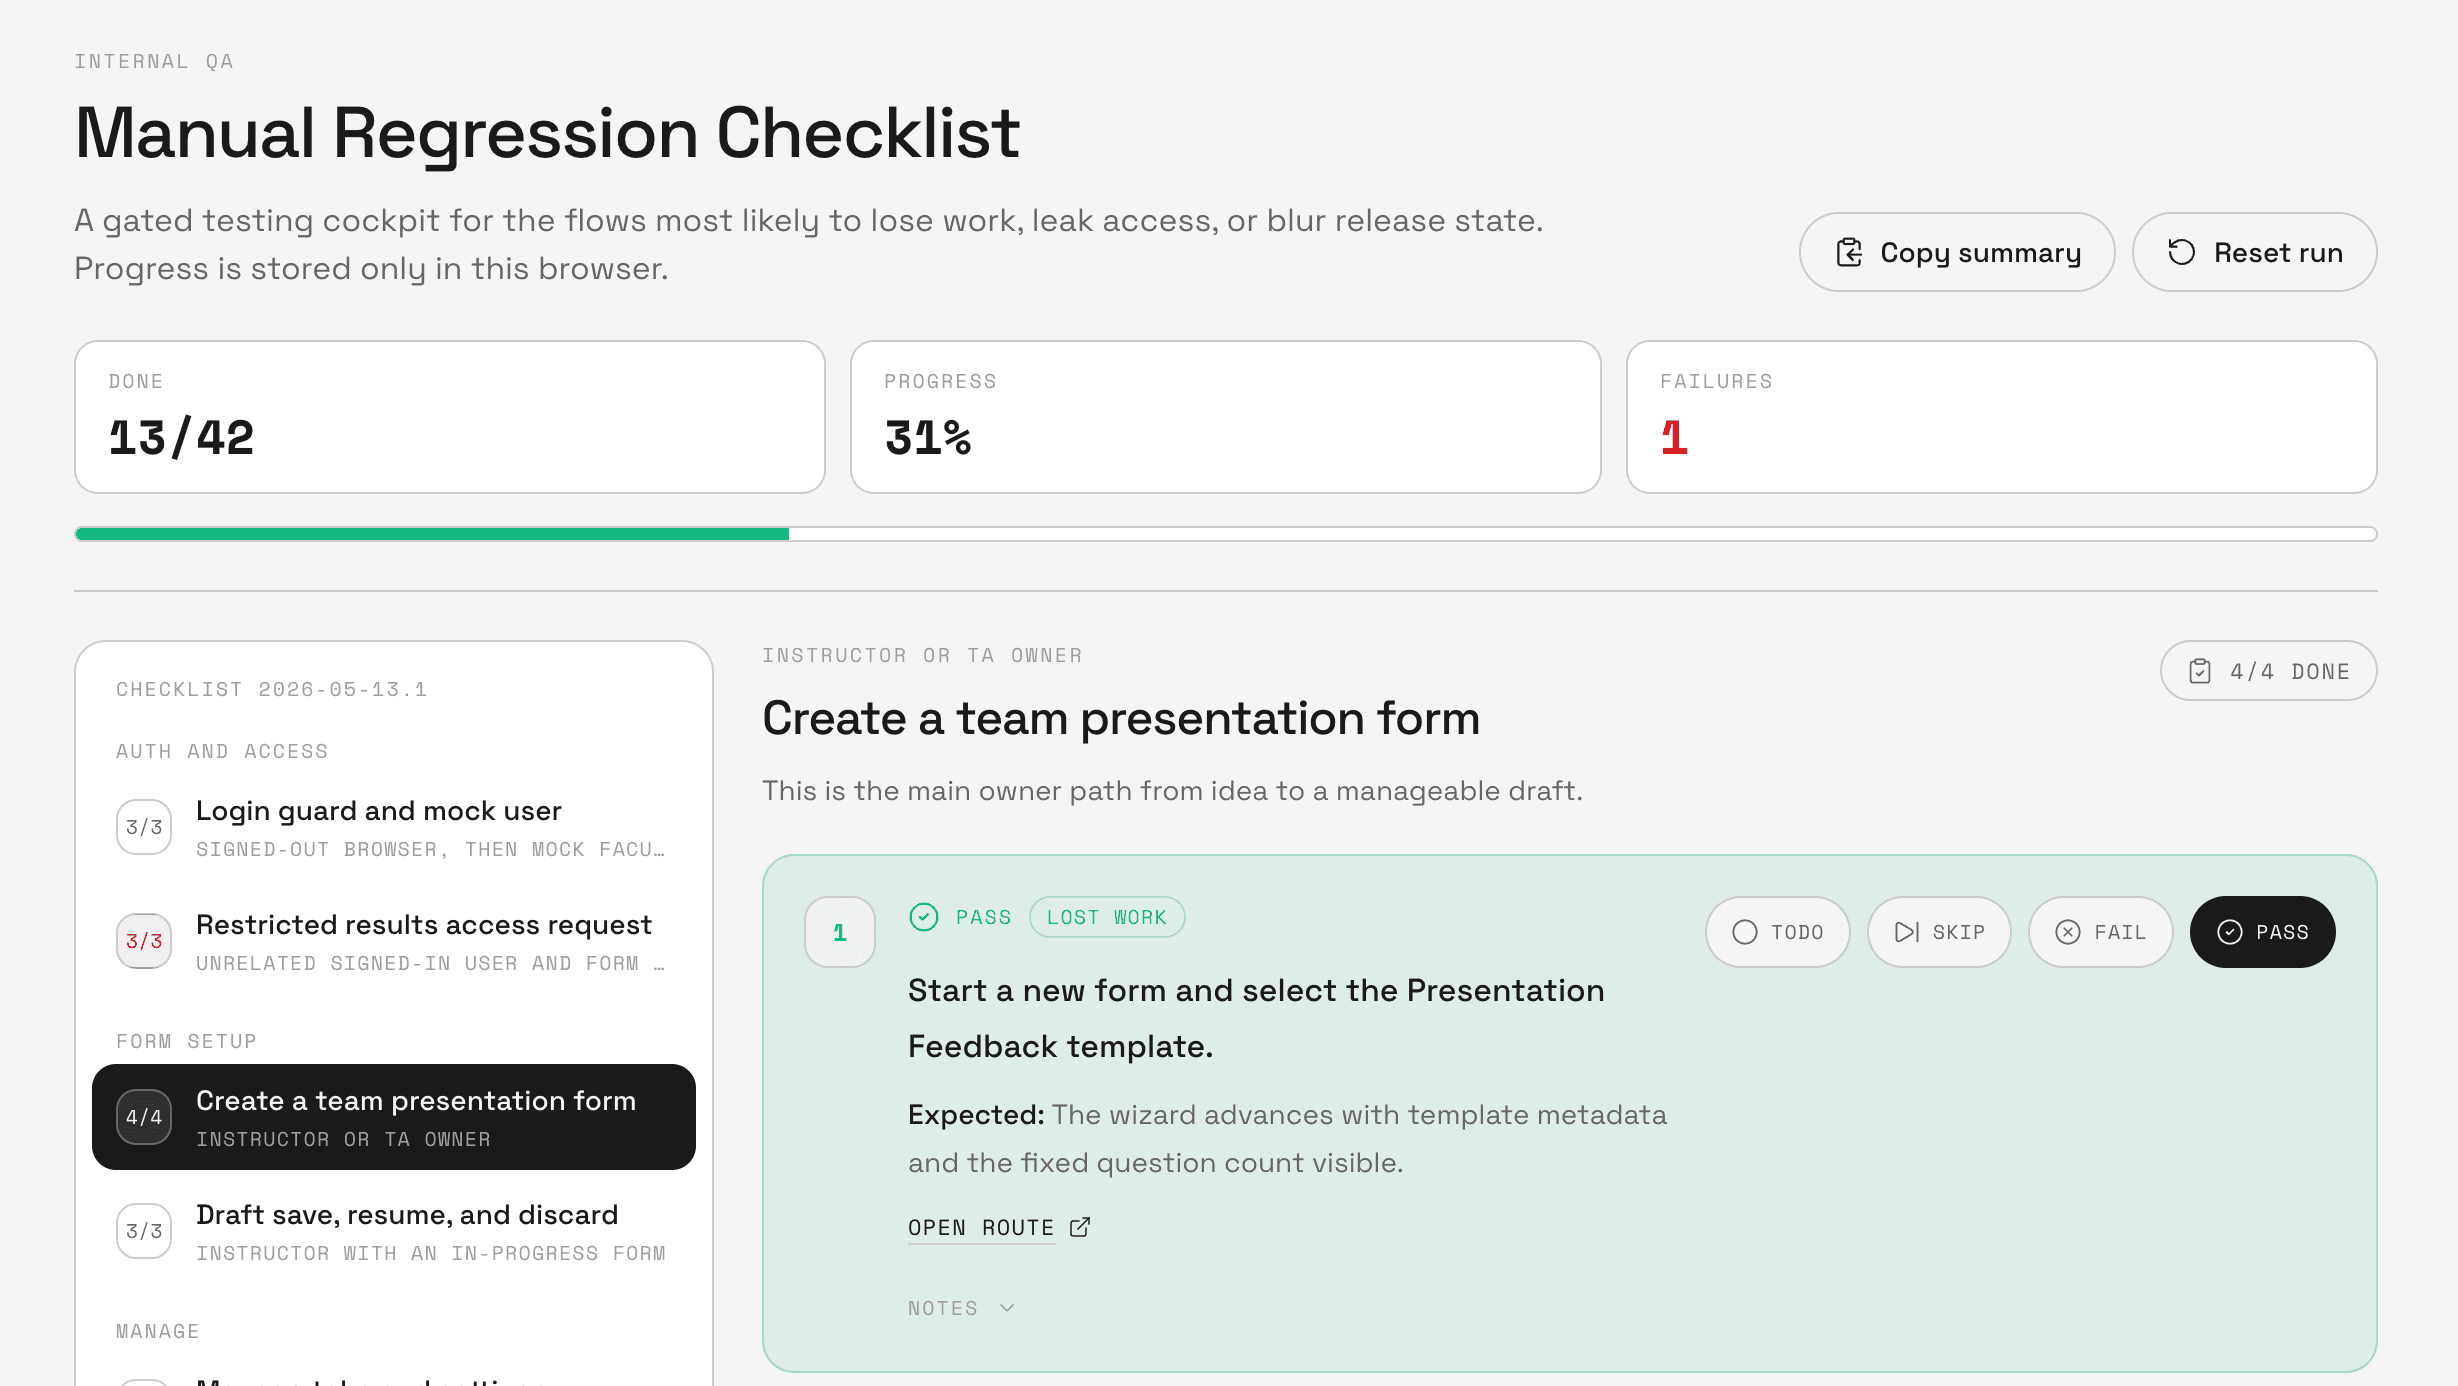Screen dimensions: 2458x1386
Task: Click the INTERNAL QA label
Action: 154,61
